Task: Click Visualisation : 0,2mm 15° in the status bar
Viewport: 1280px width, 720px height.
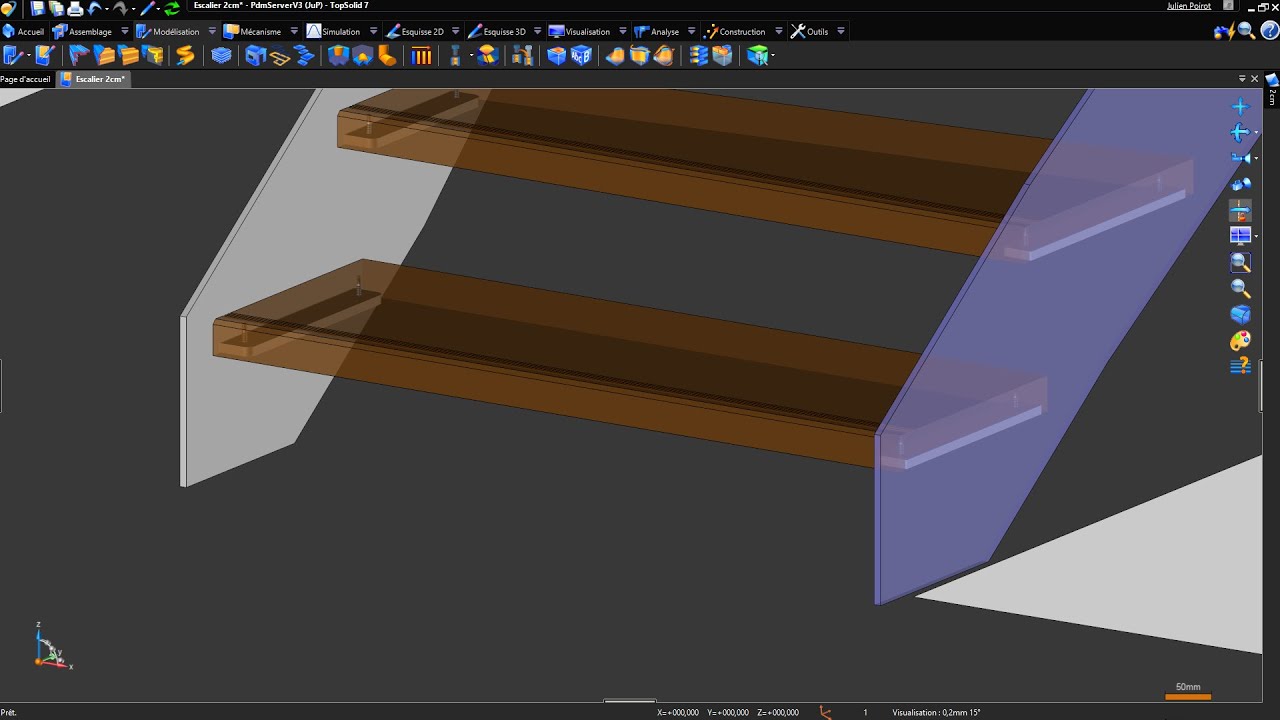Action: [936, 713]
